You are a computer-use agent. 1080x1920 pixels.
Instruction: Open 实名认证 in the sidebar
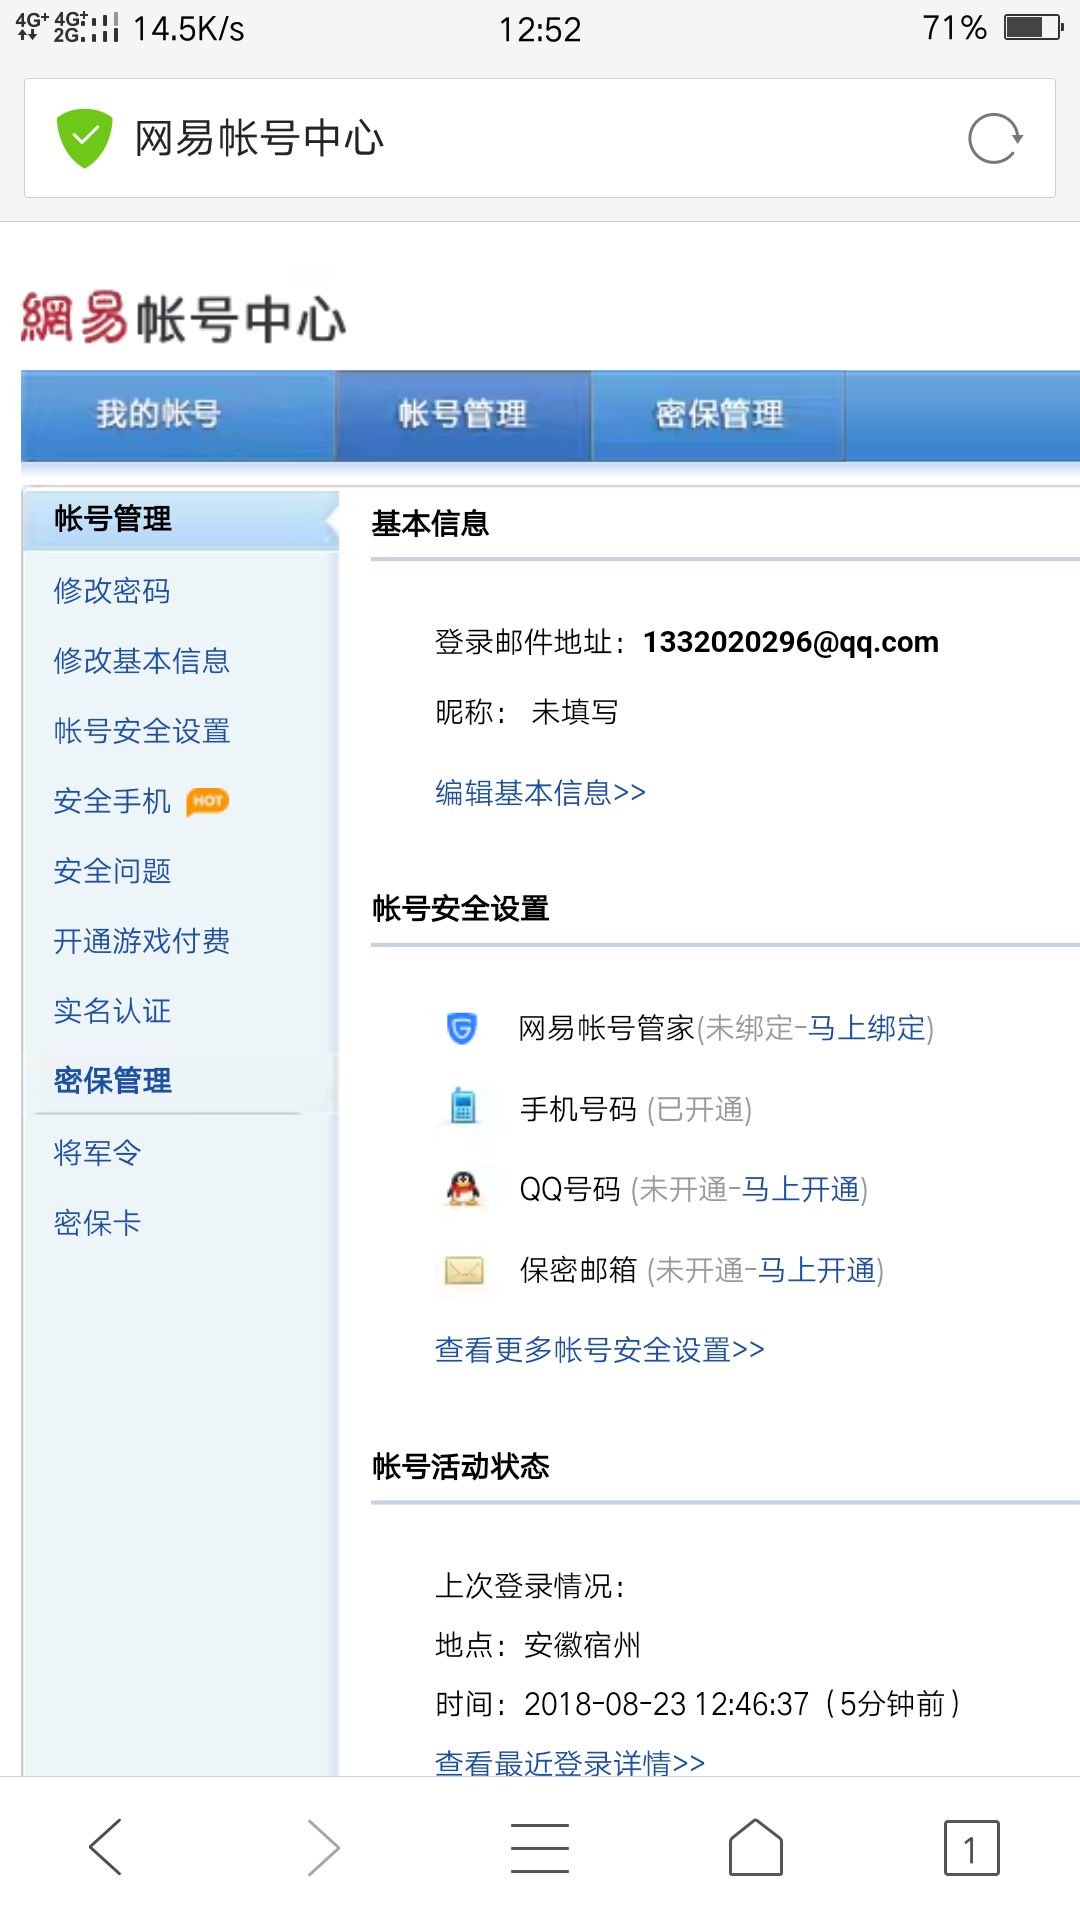tap(112, 1011)
